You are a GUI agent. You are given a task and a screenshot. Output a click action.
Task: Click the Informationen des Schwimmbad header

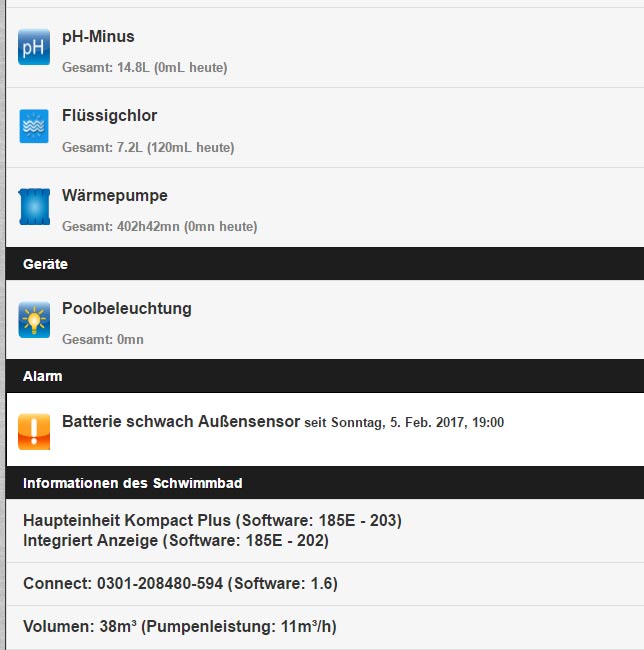pos(325,483)
